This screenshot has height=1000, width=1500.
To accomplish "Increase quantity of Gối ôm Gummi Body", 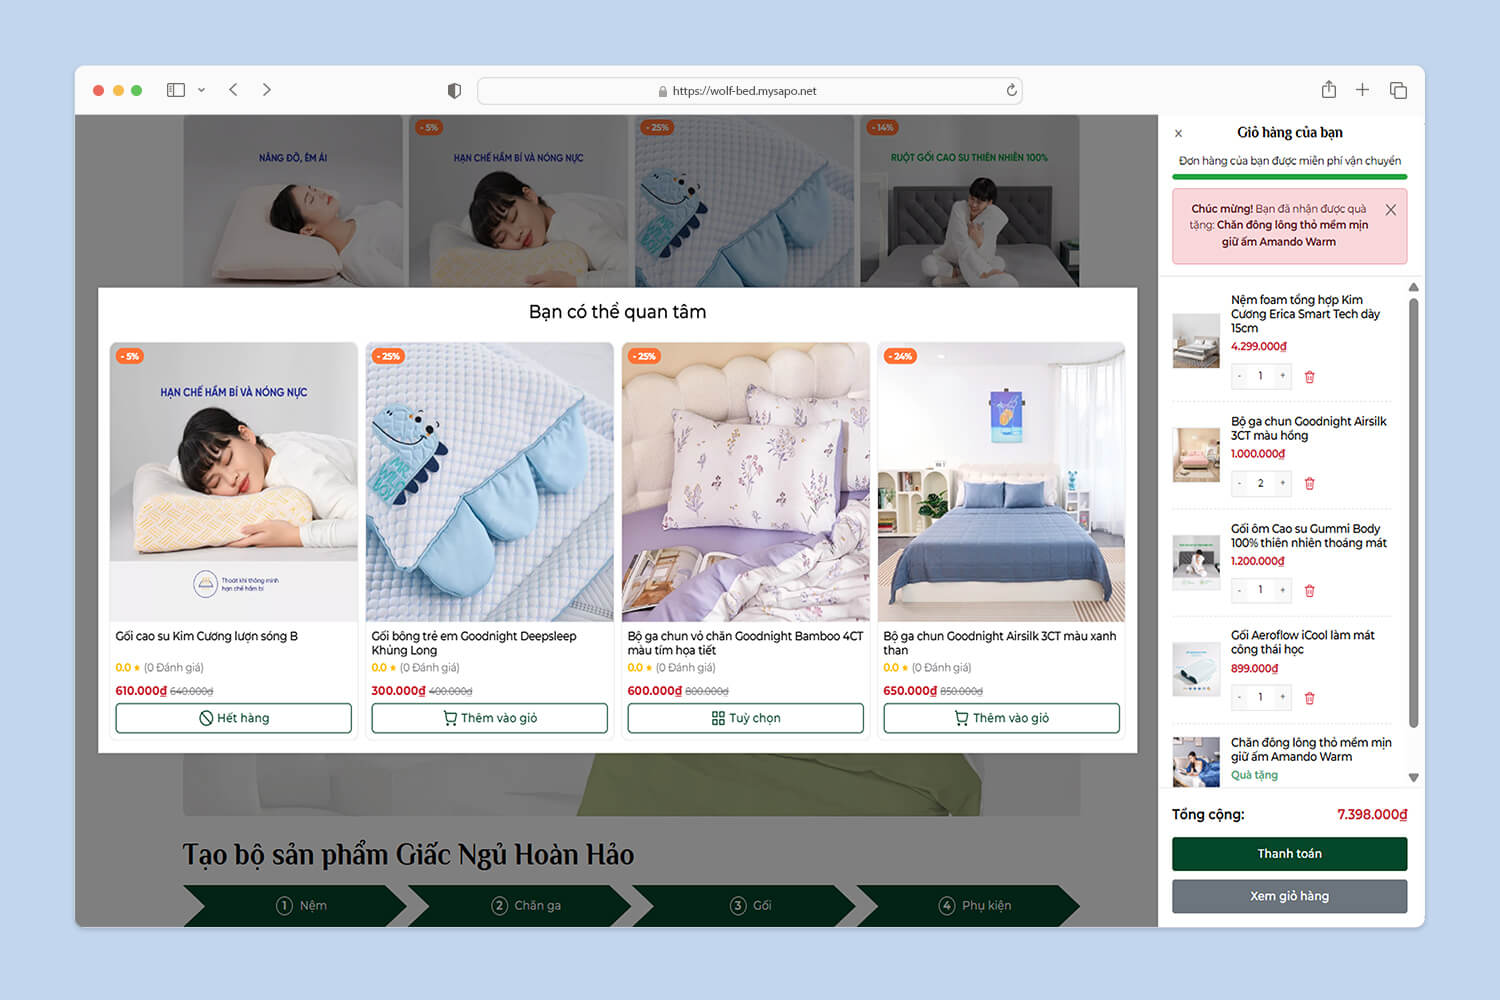I will (1283, 590).
